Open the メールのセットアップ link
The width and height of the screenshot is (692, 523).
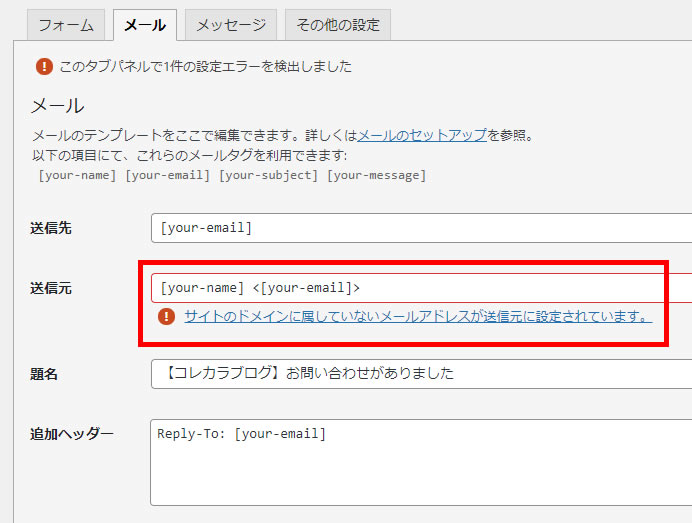tap(422, 135)
